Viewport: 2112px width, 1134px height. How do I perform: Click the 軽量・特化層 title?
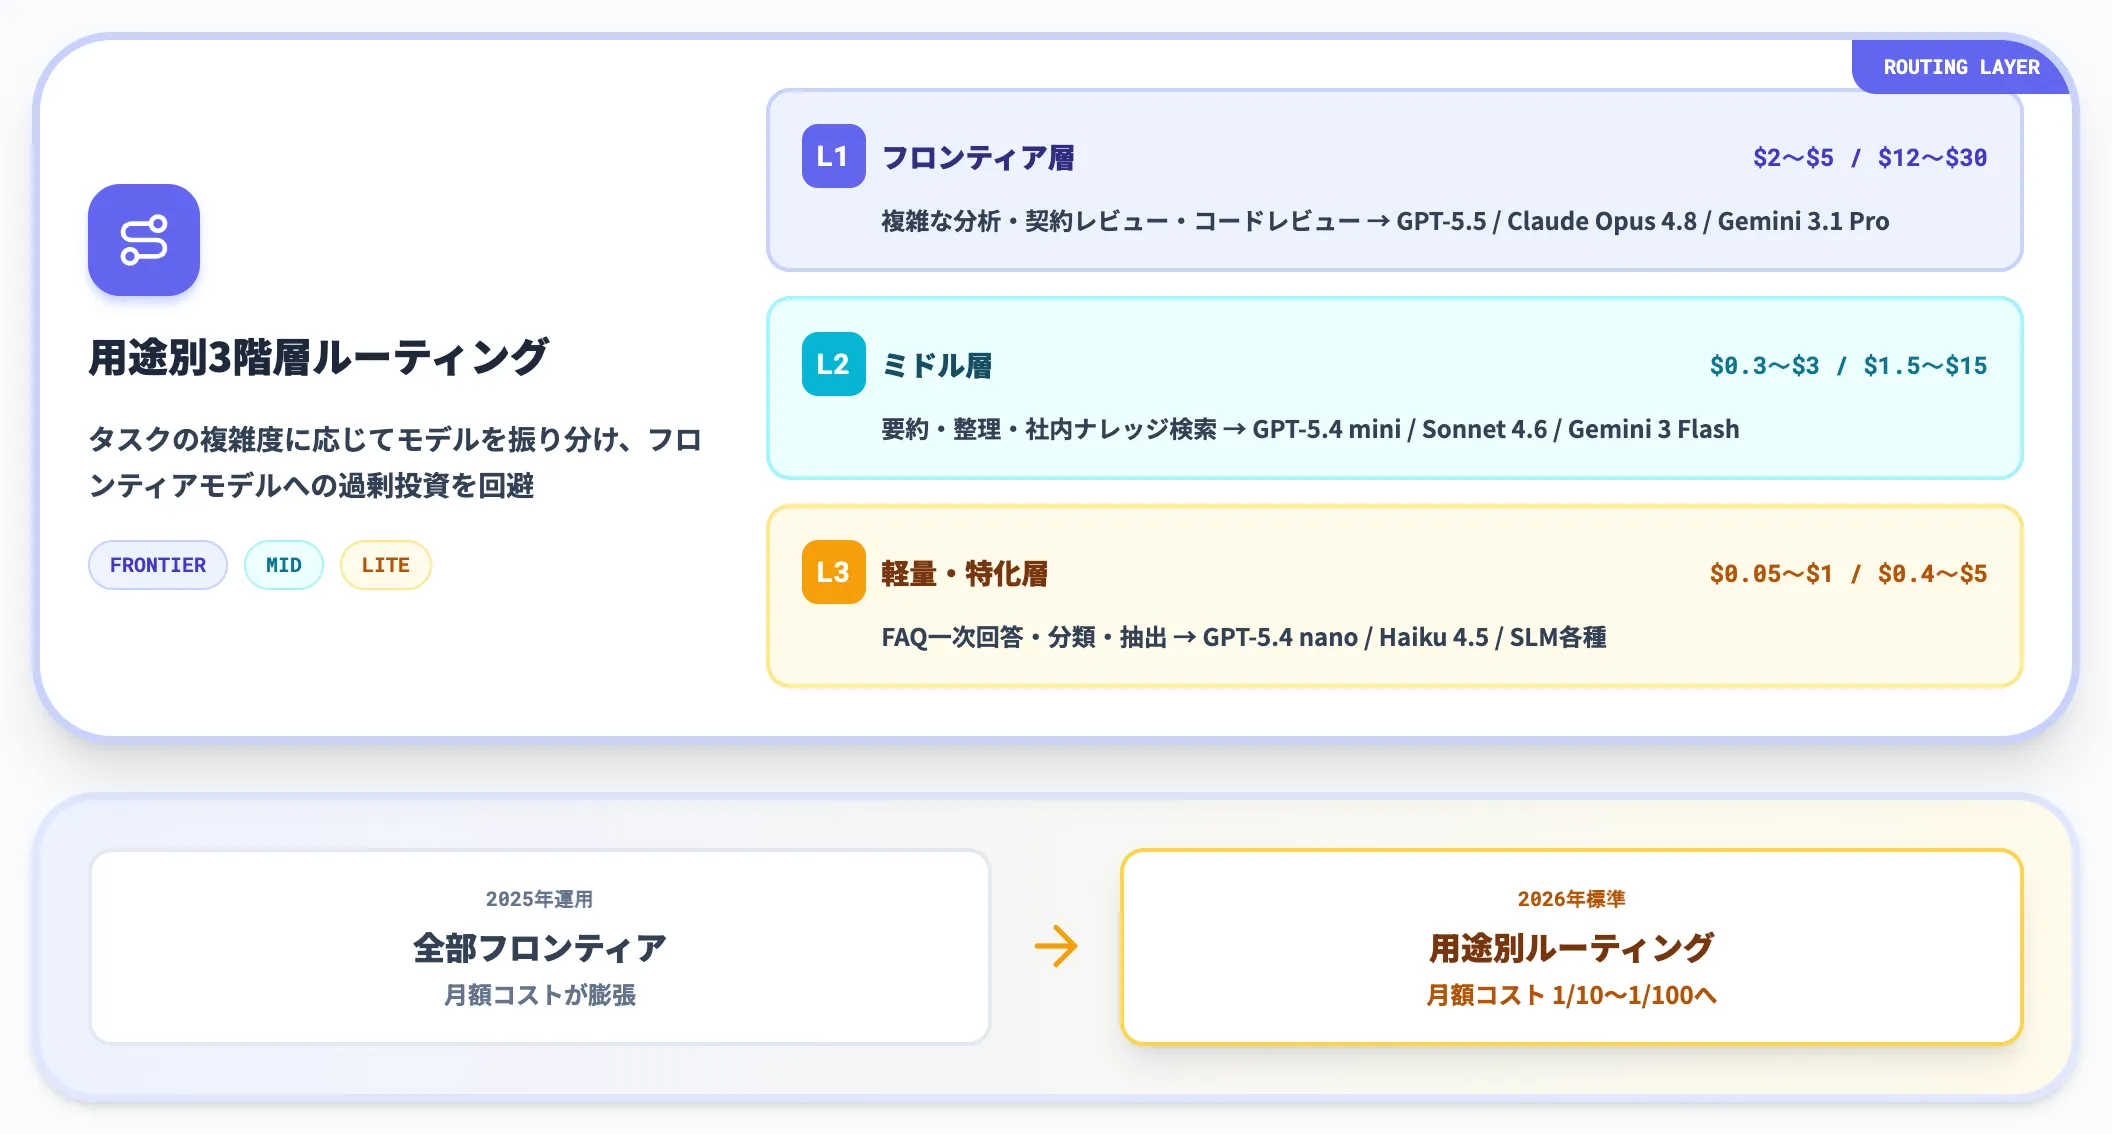pyautogui.click(x=965, y=573)
